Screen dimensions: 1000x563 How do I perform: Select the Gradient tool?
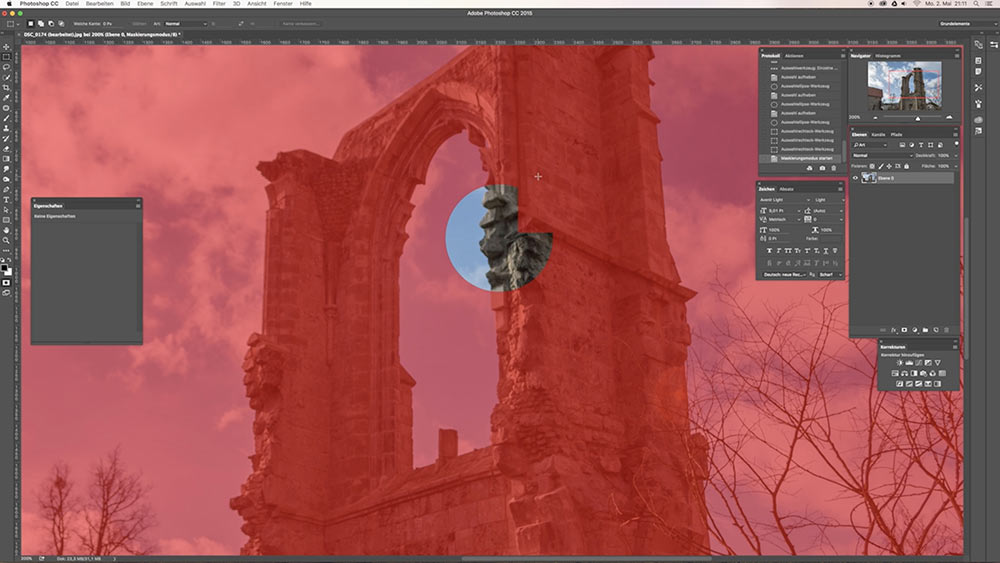(x=6, y=159)
